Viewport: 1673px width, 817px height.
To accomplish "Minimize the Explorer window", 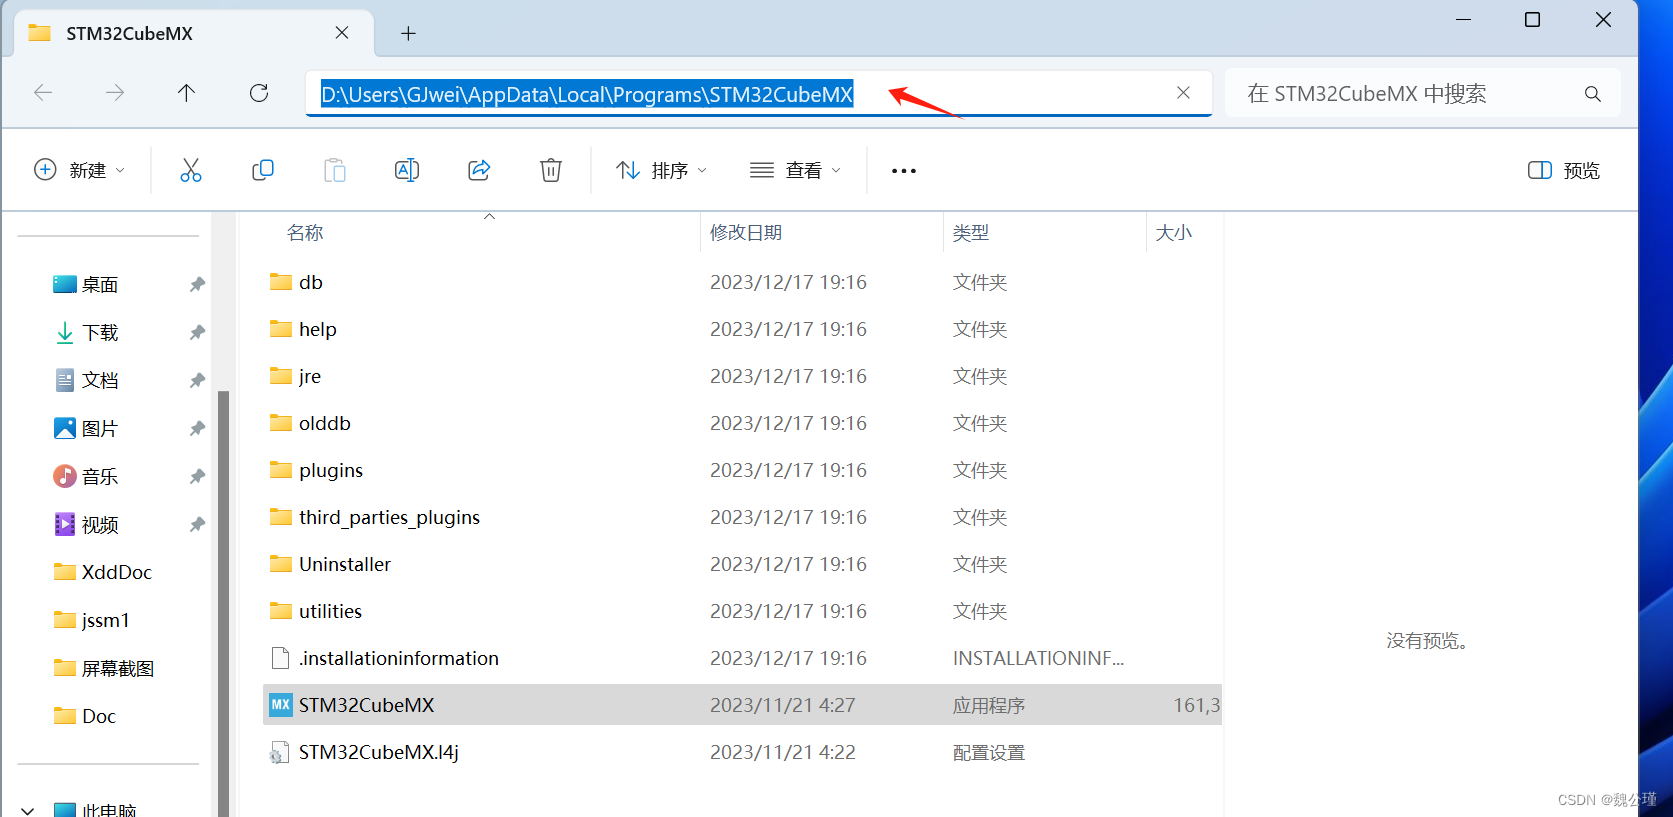I will coord(1463,20).
